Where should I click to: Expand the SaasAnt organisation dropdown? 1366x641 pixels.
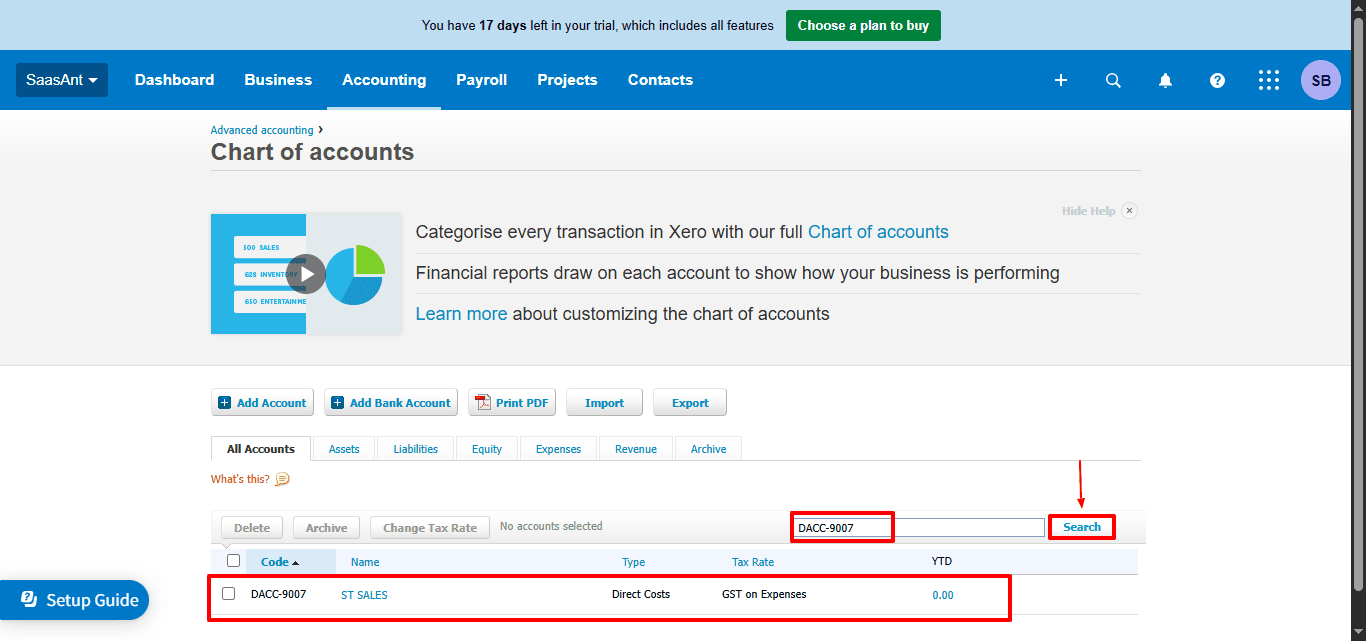click(62, 80)
